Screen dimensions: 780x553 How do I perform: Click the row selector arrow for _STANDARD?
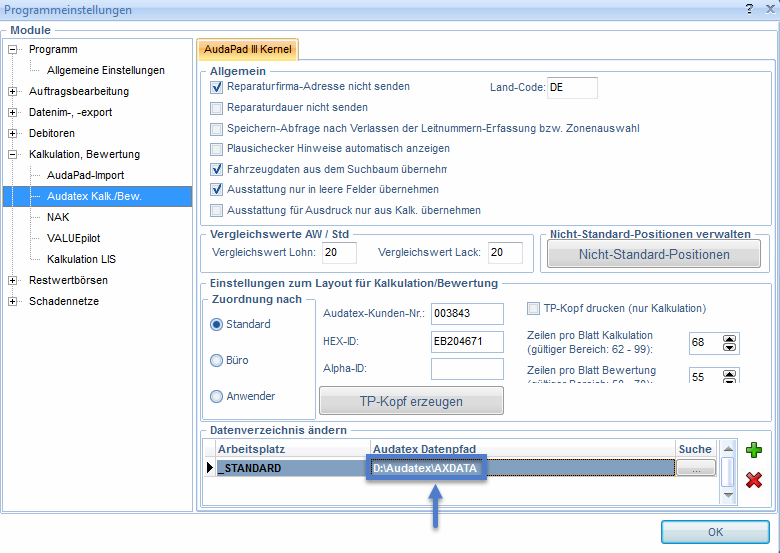210,468
